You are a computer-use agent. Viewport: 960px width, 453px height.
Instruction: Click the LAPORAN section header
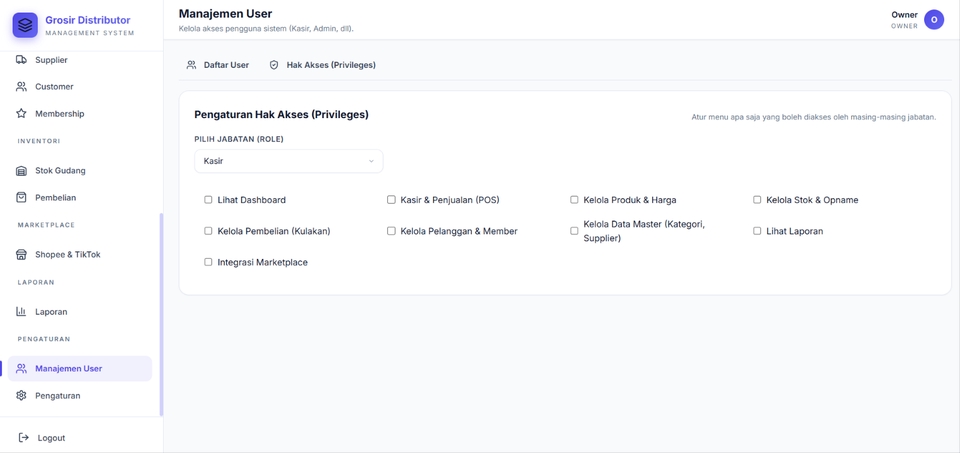(36, 283)
